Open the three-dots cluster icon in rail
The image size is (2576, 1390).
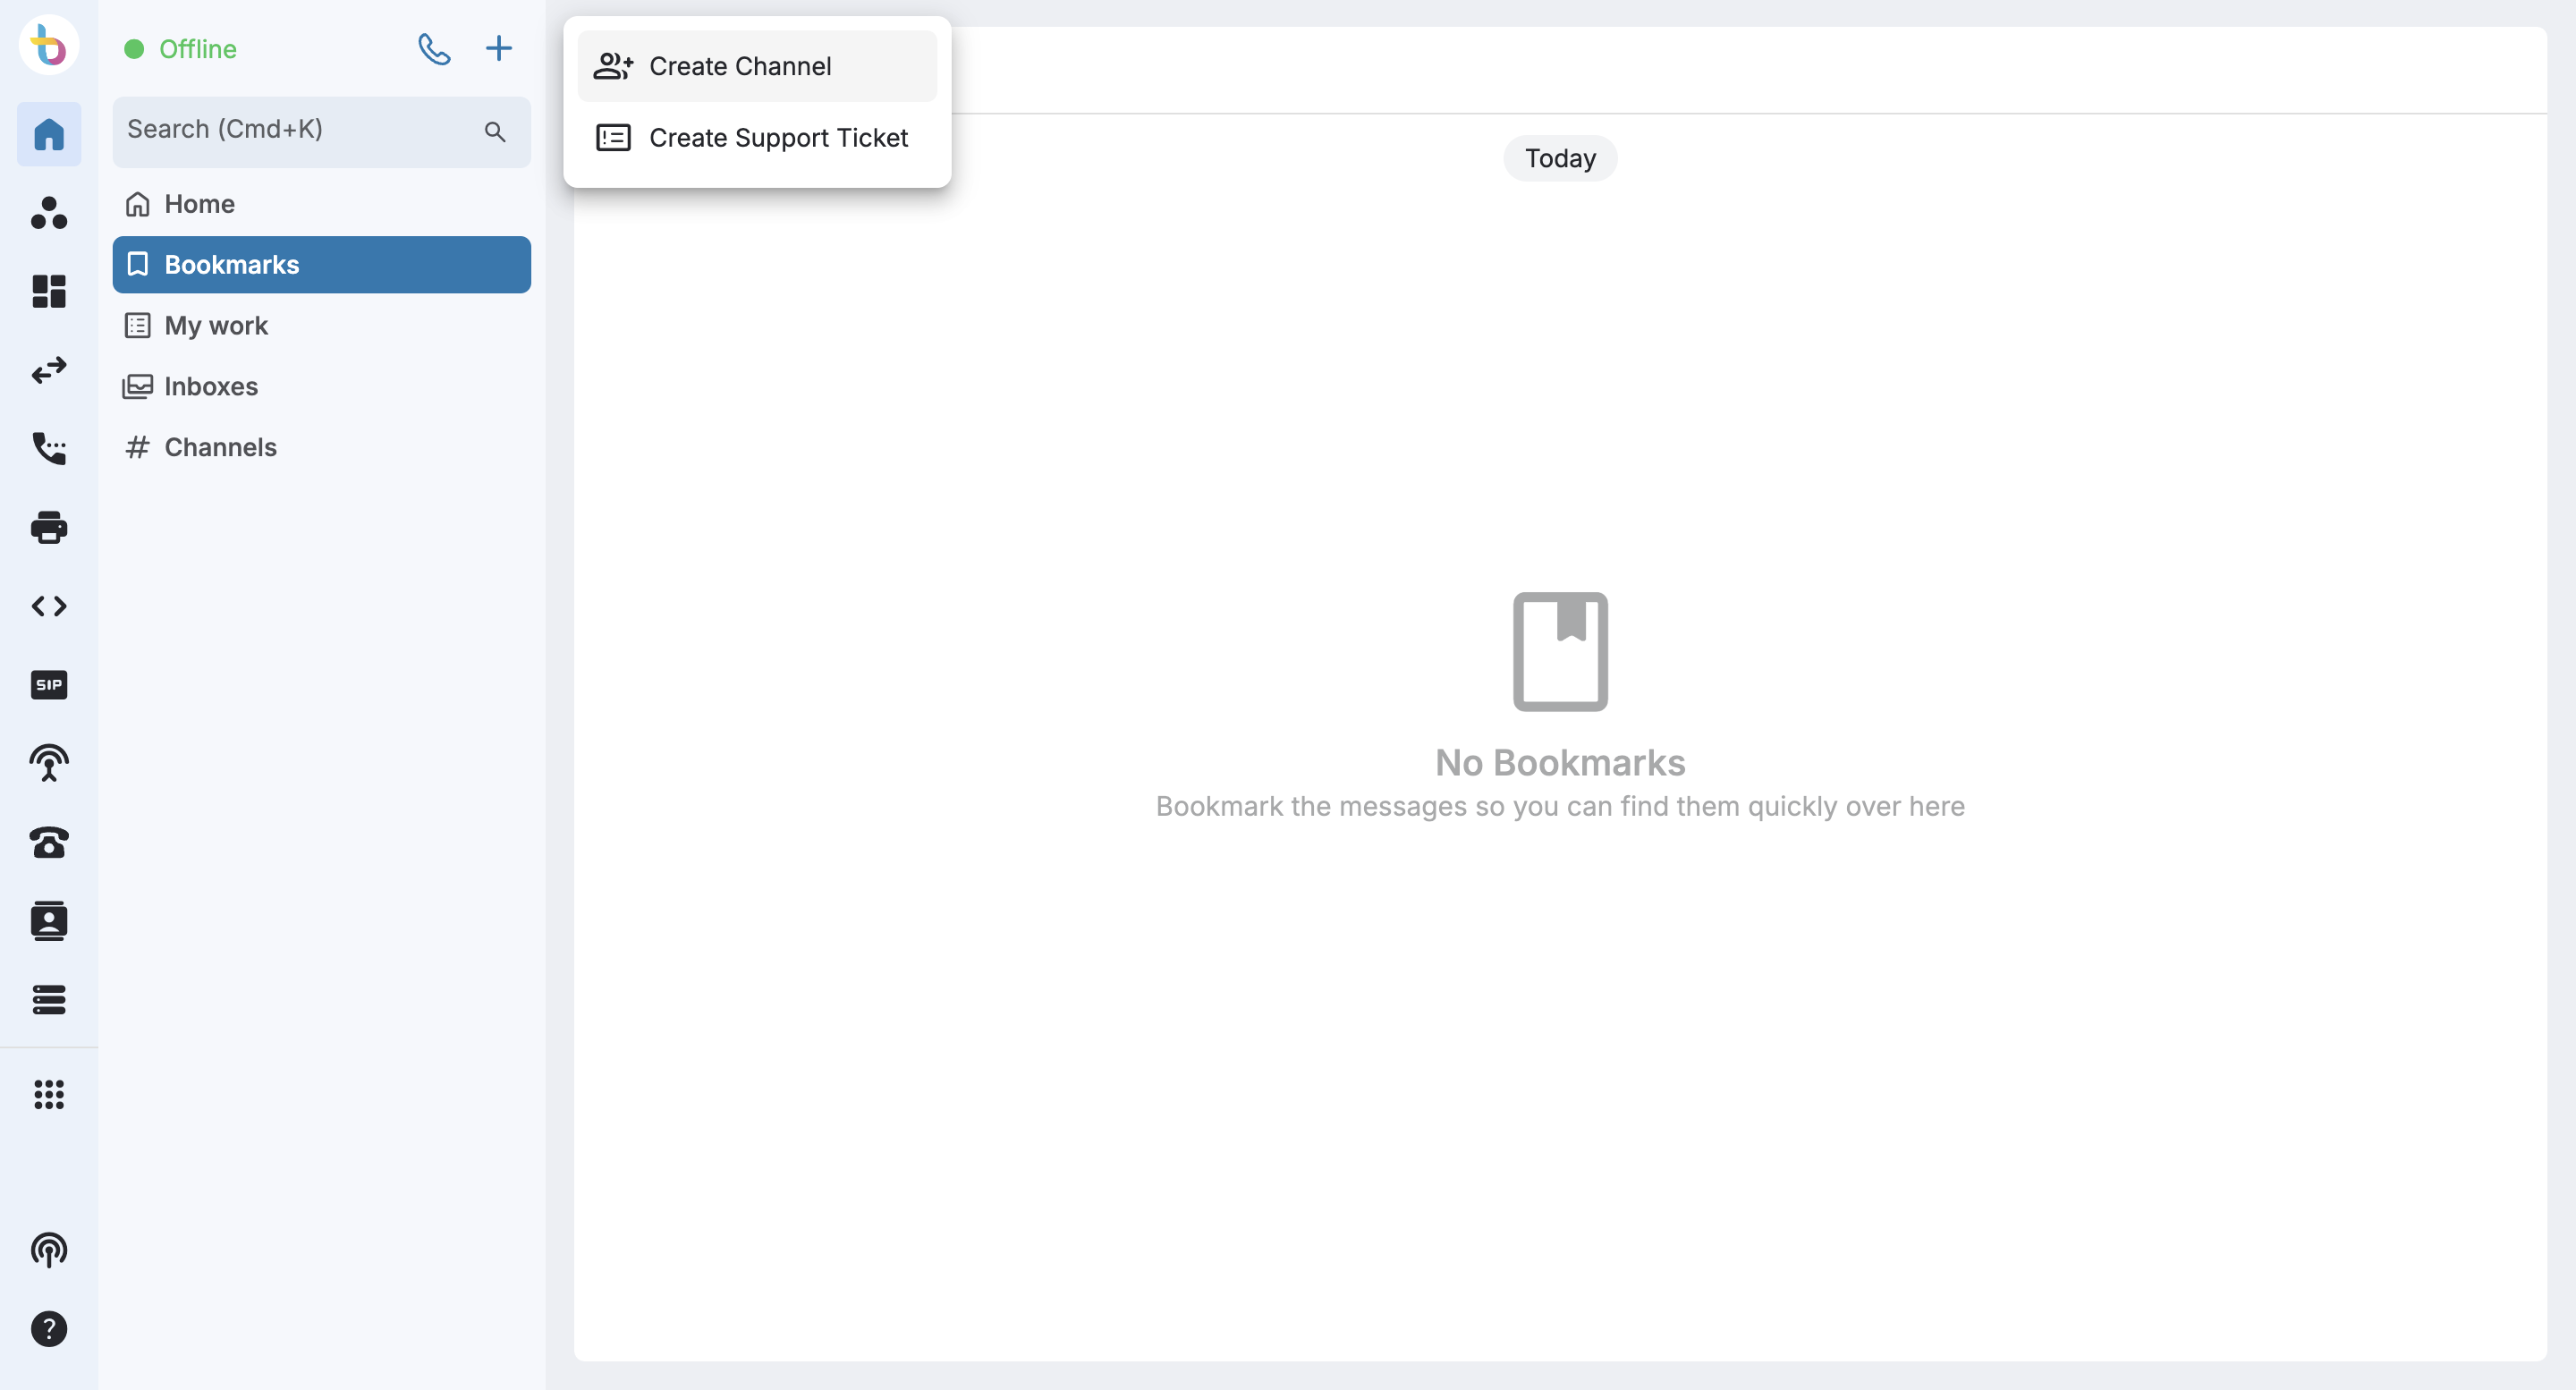(49, 212)
